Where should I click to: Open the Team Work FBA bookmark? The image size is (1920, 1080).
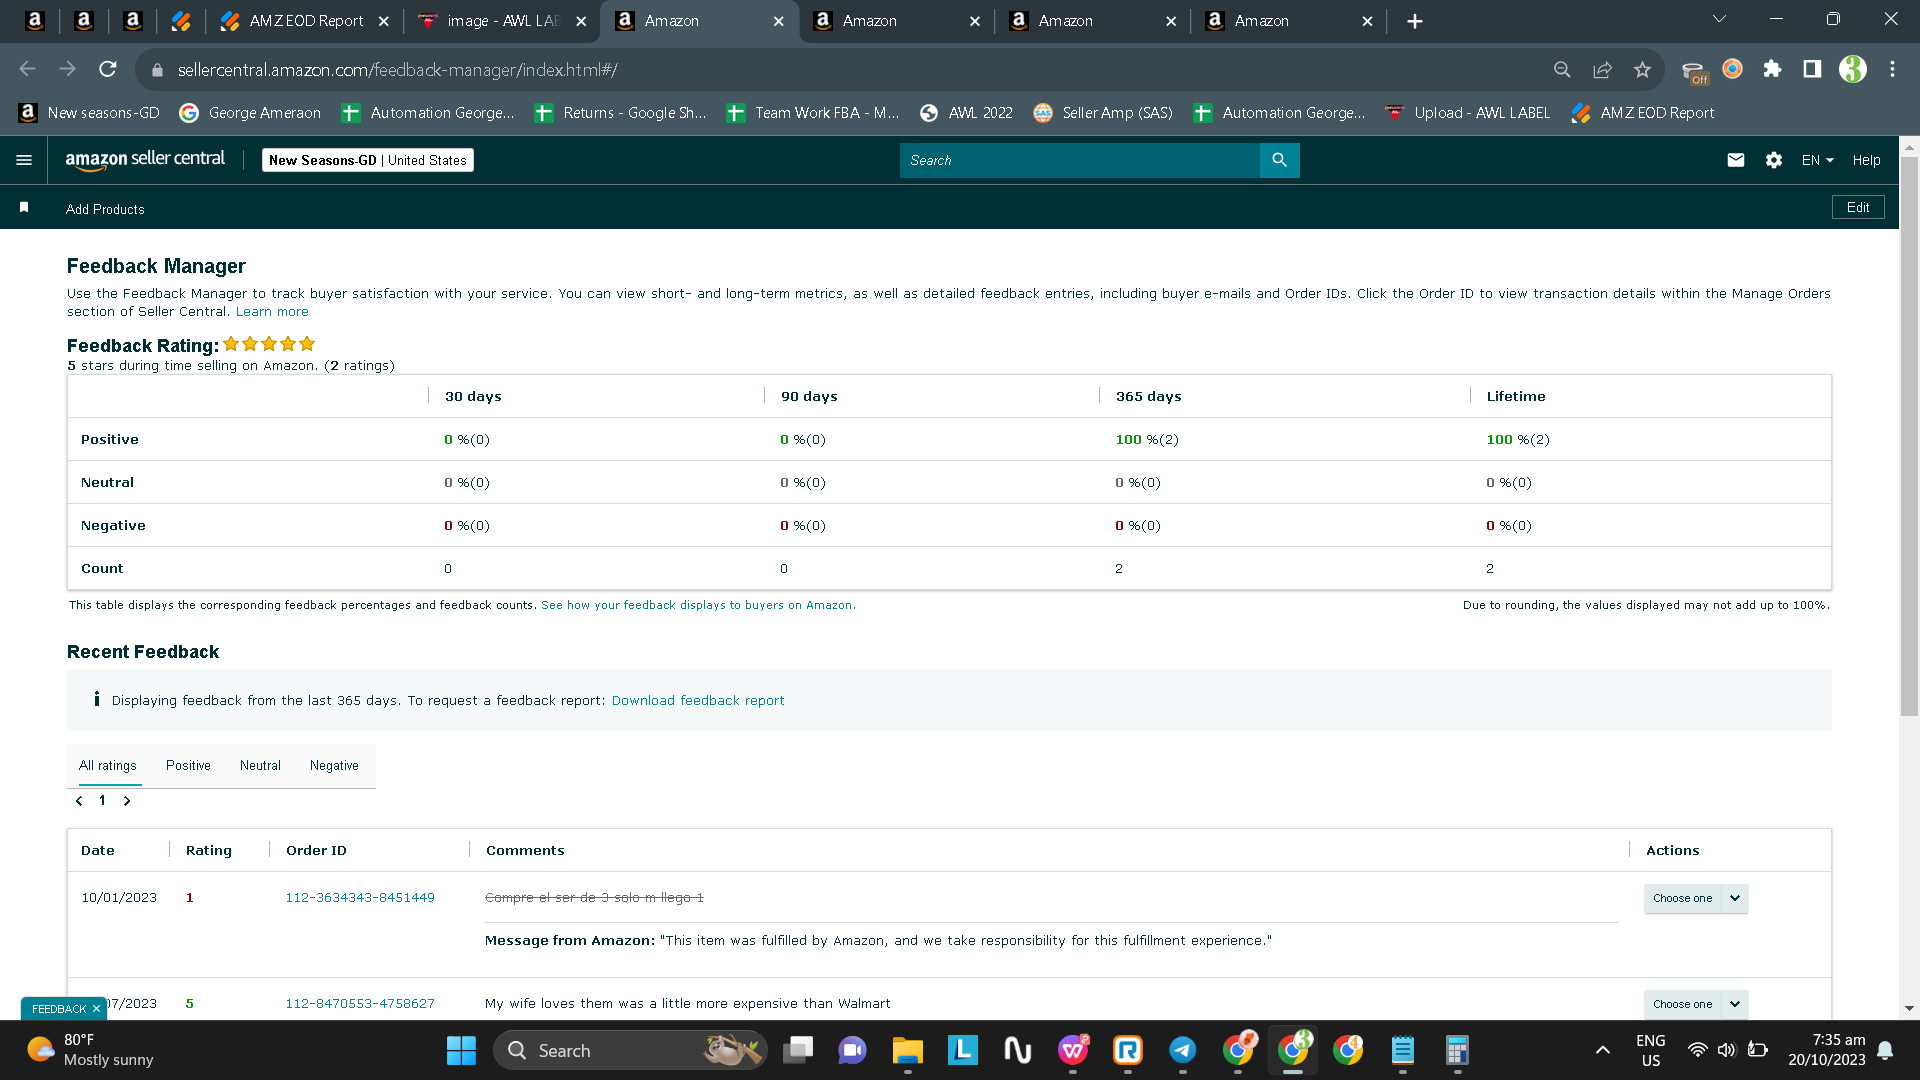point(812,113)
